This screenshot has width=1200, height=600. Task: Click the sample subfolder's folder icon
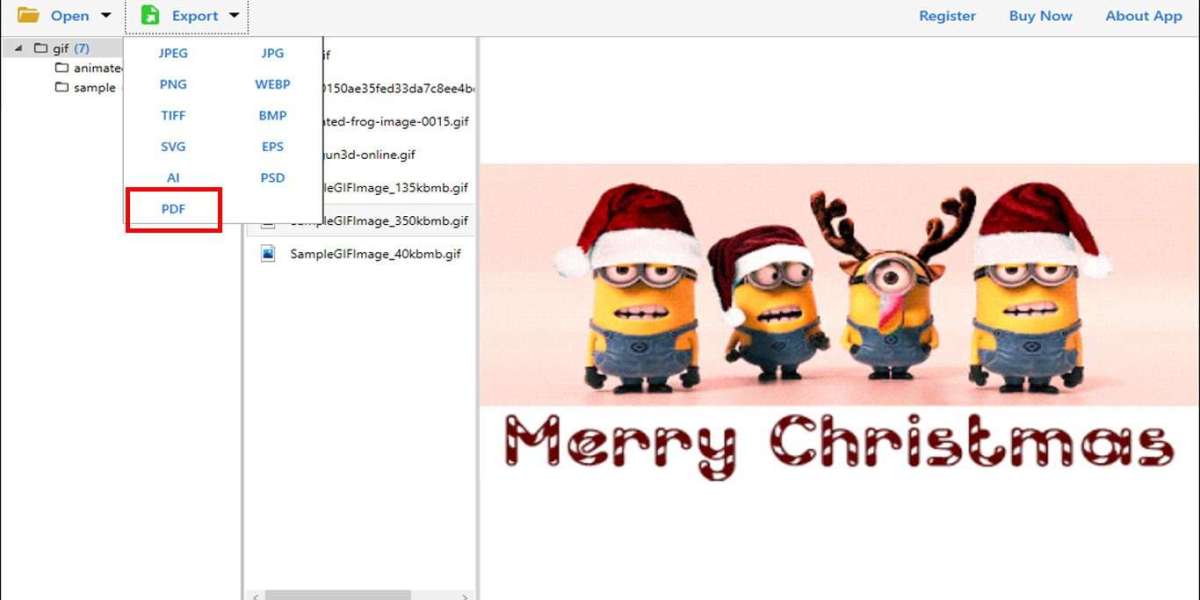point(62,88)
